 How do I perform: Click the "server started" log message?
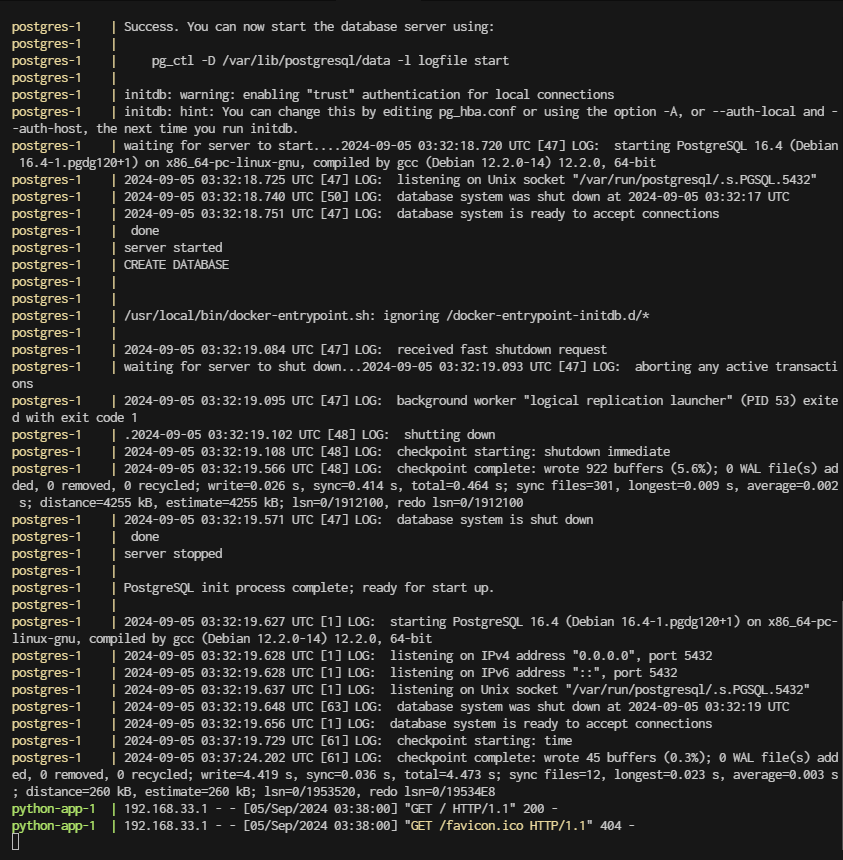coord(173,248)
